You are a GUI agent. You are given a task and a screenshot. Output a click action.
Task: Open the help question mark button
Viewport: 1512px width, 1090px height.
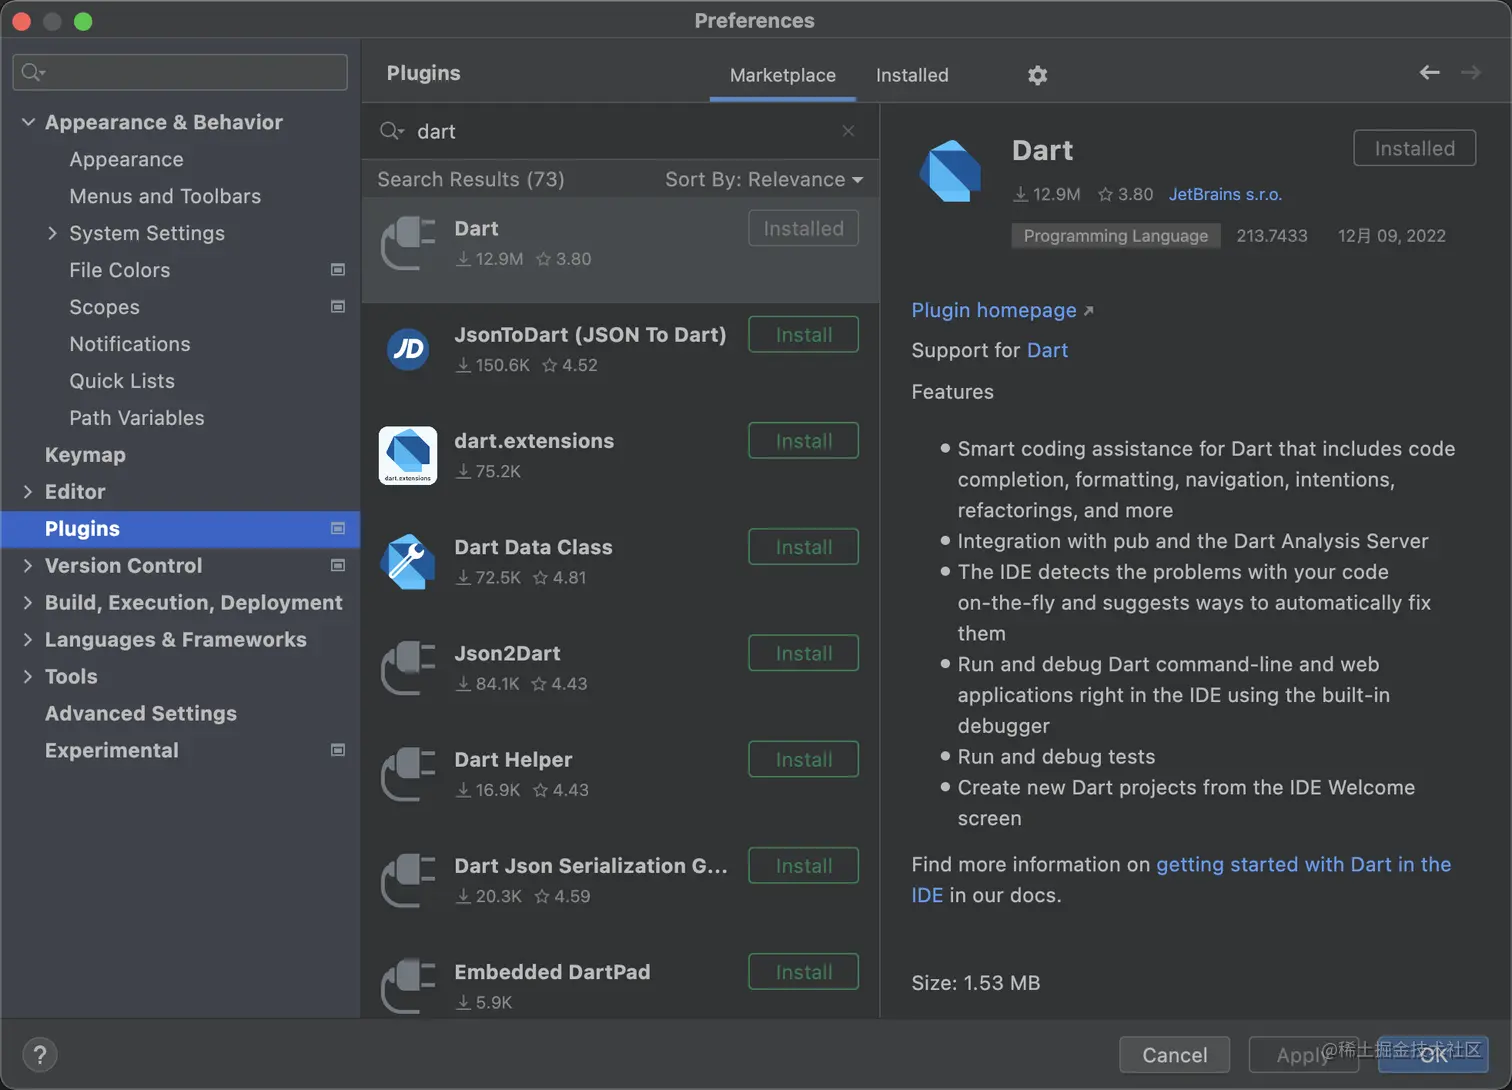40,1054
